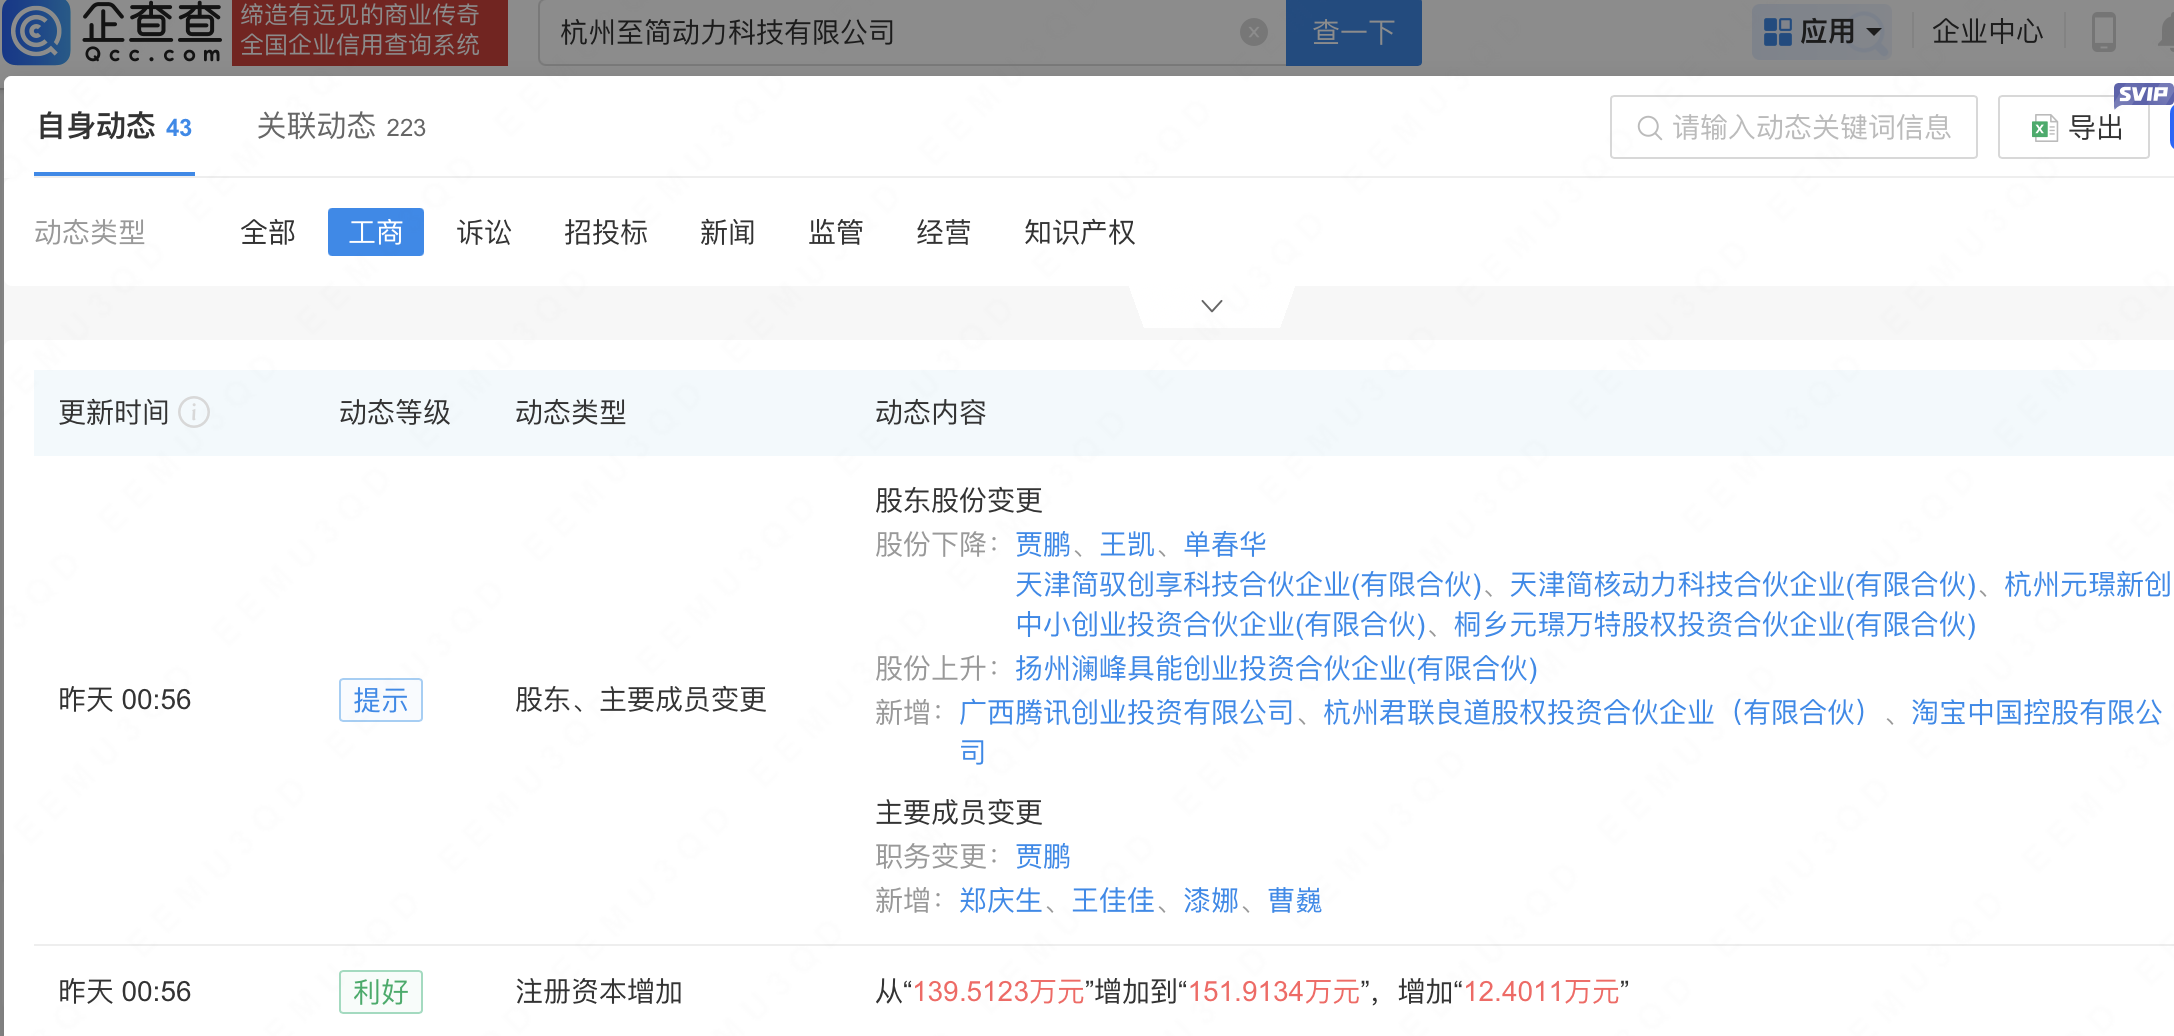Click the 查一下 search button
This screenshot has width=2174, height=1036.
tap(1353, 31)
